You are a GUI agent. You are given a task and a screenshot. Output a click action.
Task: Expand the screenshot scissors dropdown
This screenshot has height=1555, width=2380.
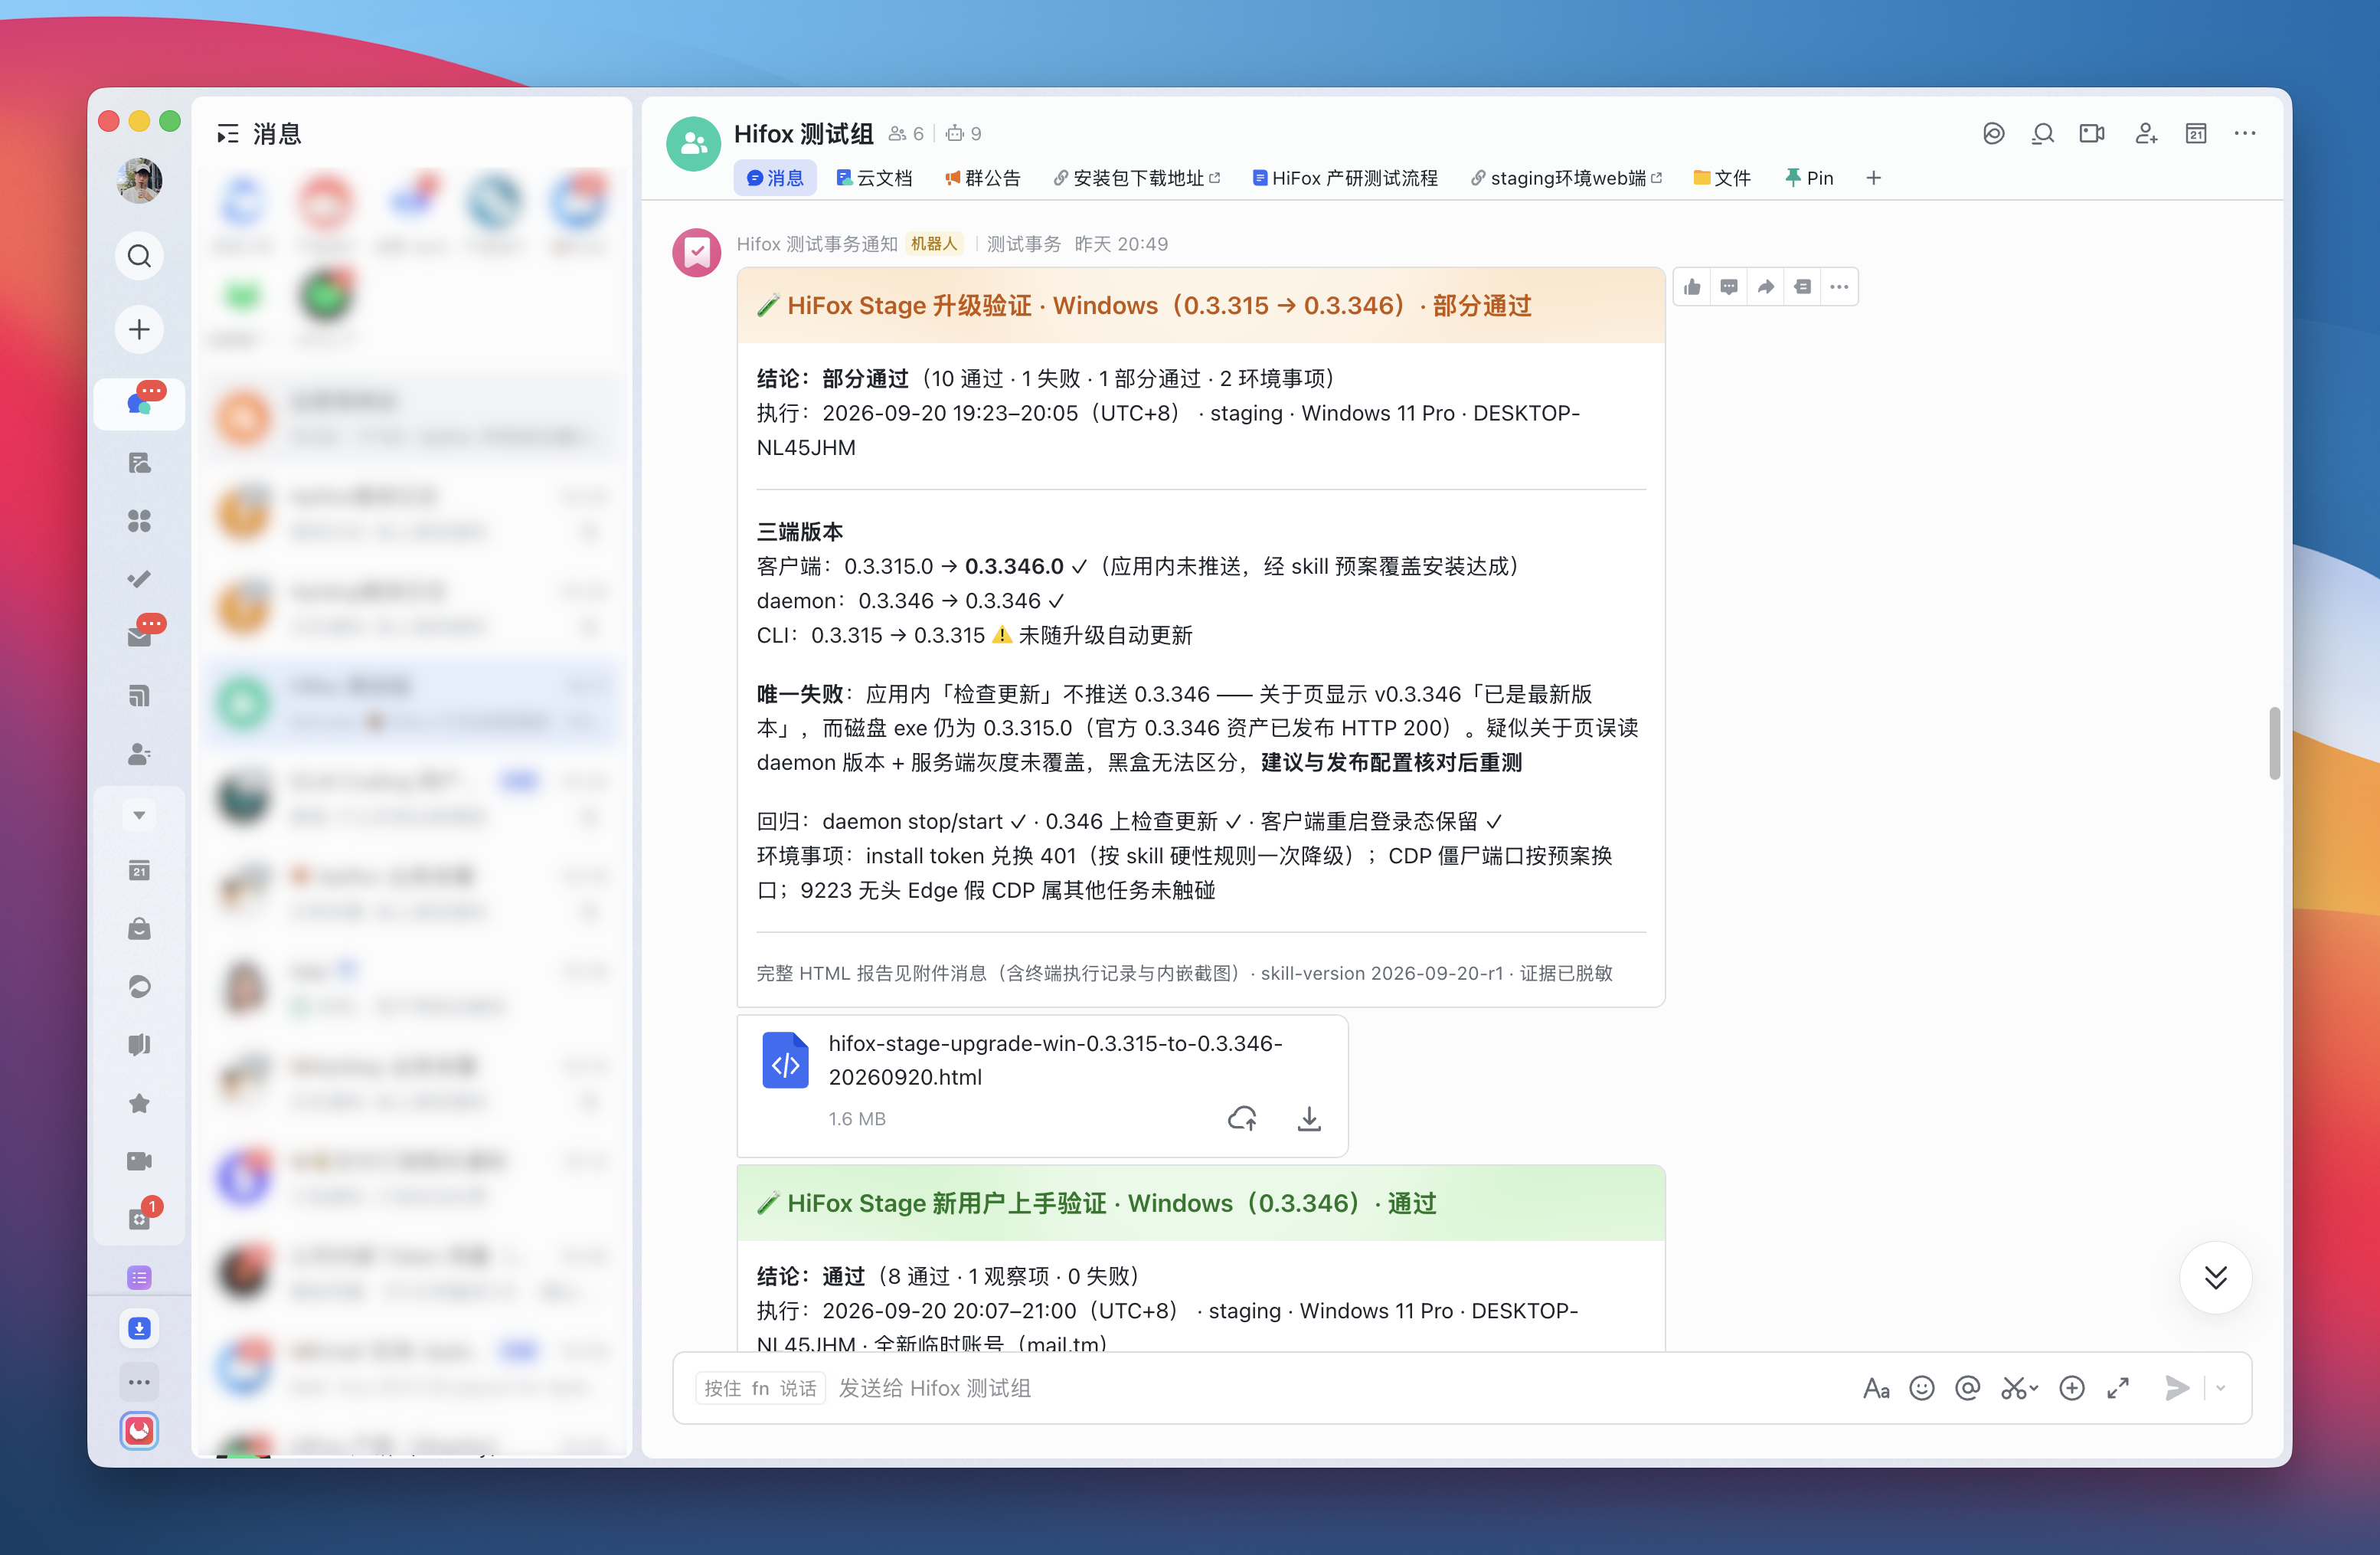coord(2035,1388)
